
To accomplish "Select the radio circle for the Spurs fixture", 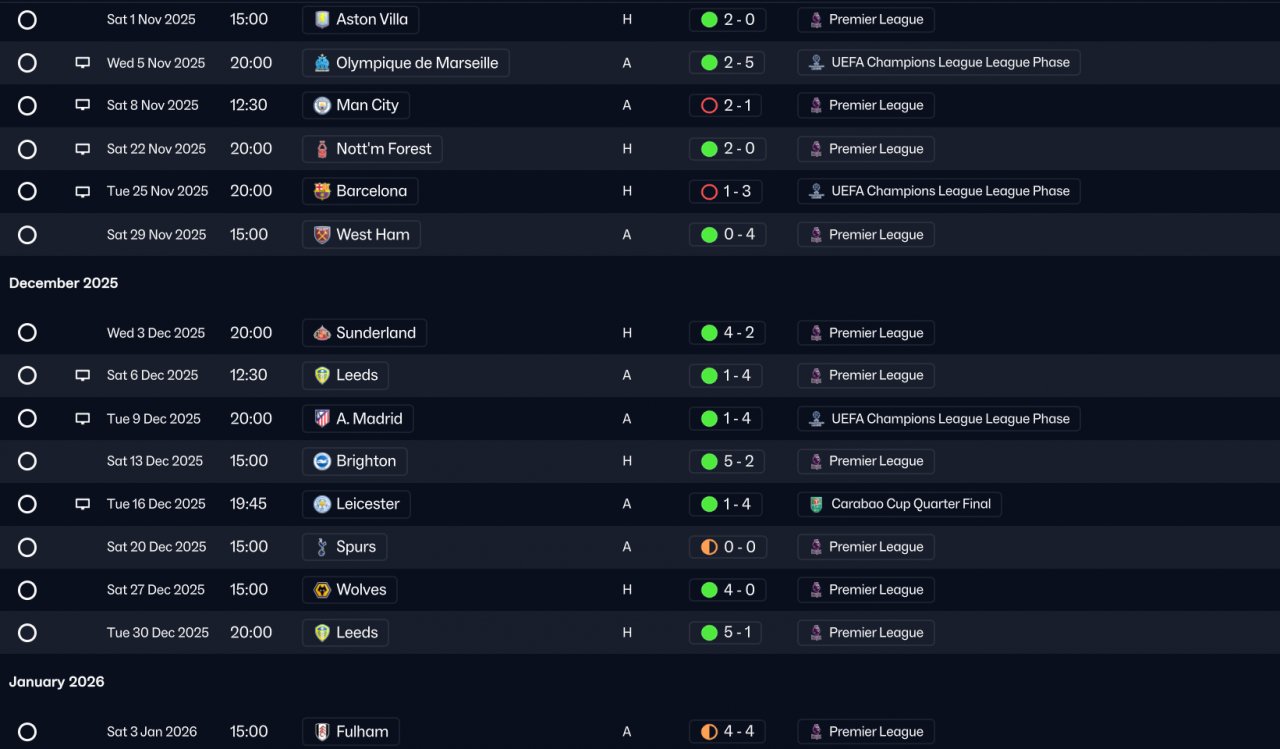I will (x=27, y=547).
